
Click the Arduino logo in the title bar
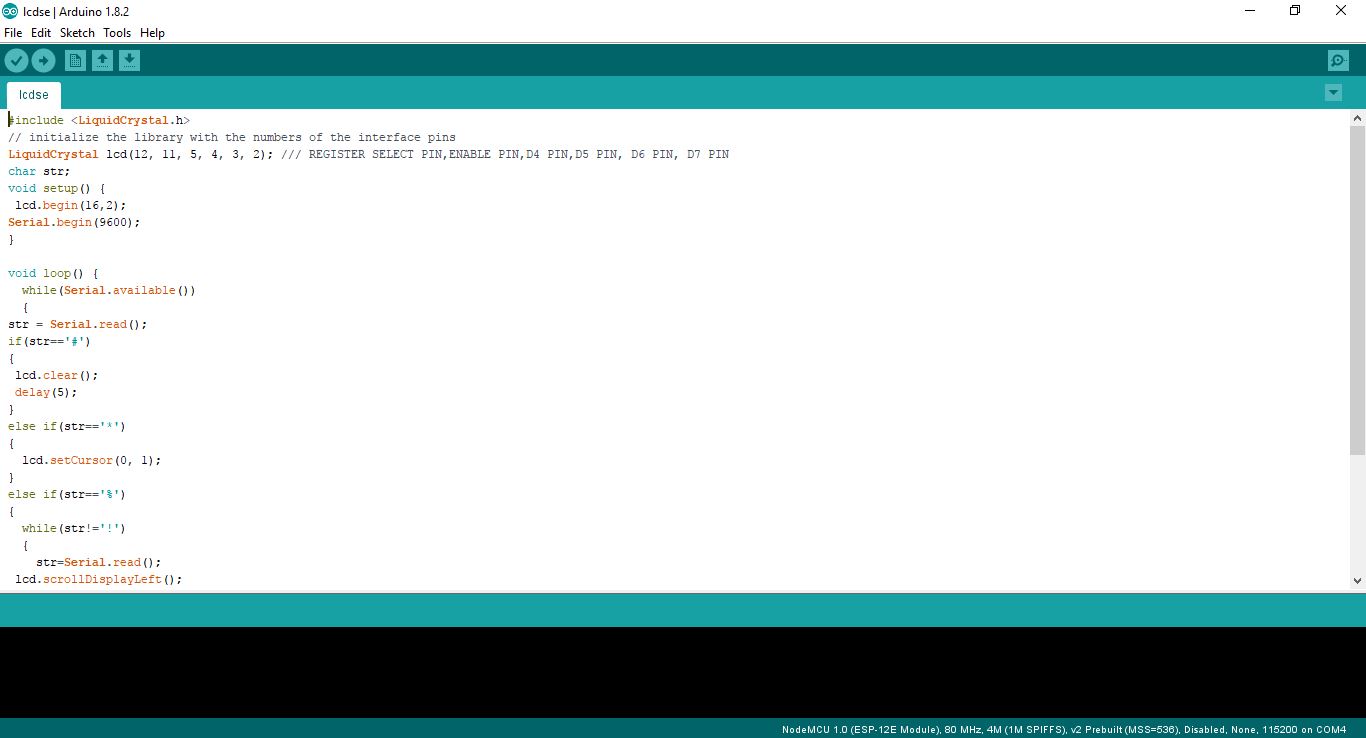10,11
